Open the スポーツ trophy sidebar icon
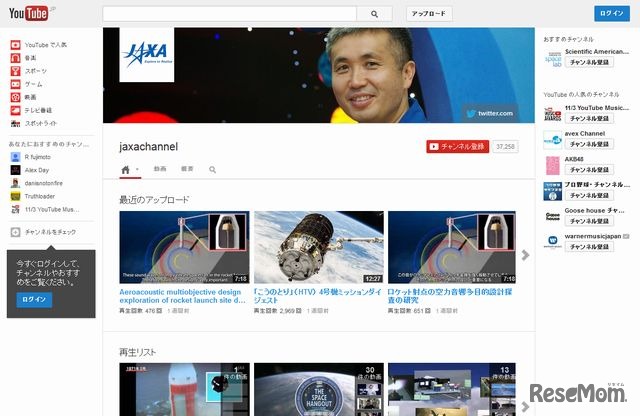The image size is (640, 416). pos(16,71)
